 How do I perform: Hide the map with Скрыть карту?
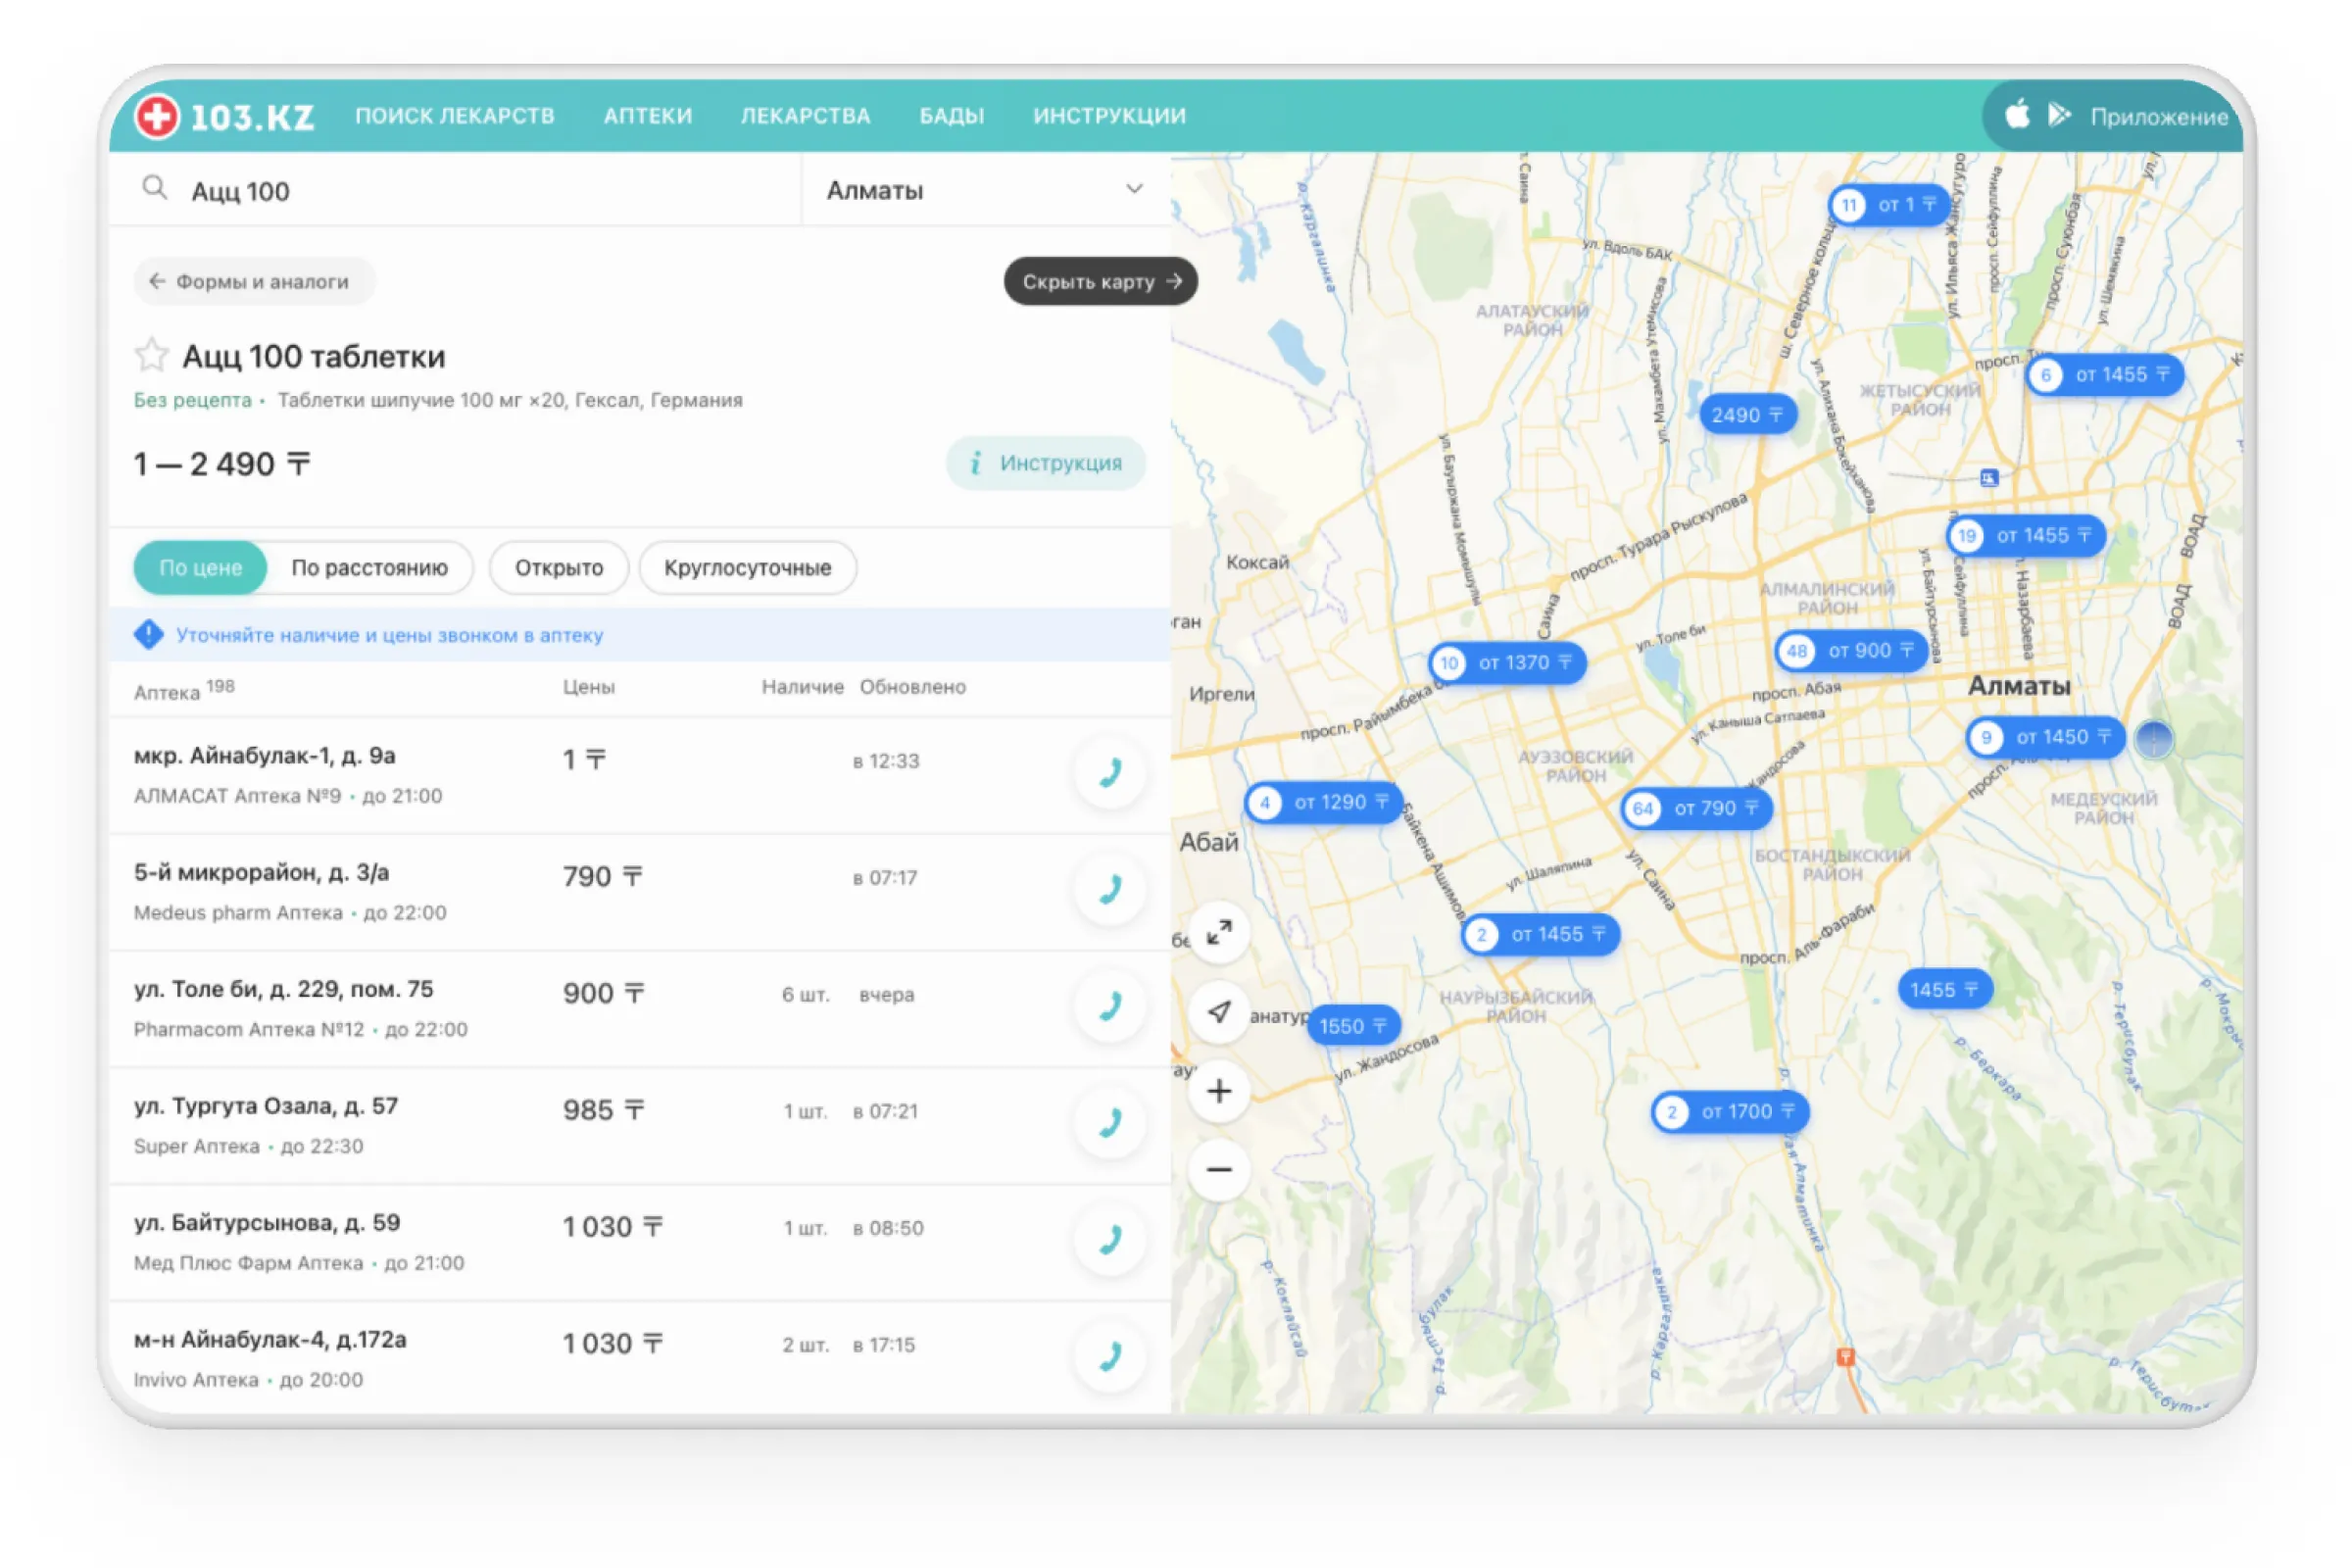1100,282
